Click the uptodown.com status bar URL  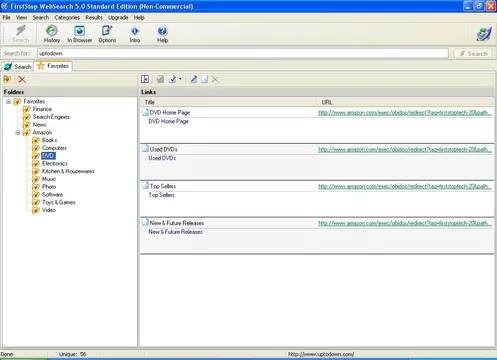321,354
